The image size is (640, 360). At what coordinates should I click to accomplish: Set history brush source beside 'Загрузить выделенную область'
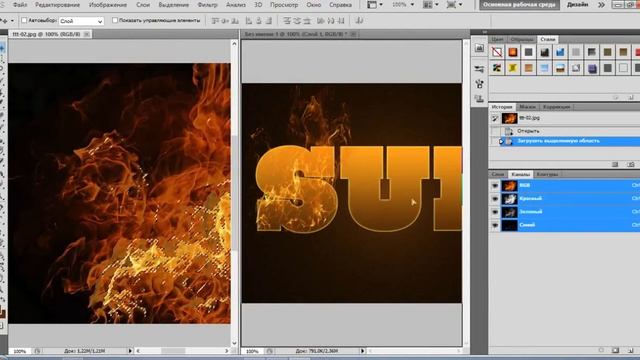(495, 141)
